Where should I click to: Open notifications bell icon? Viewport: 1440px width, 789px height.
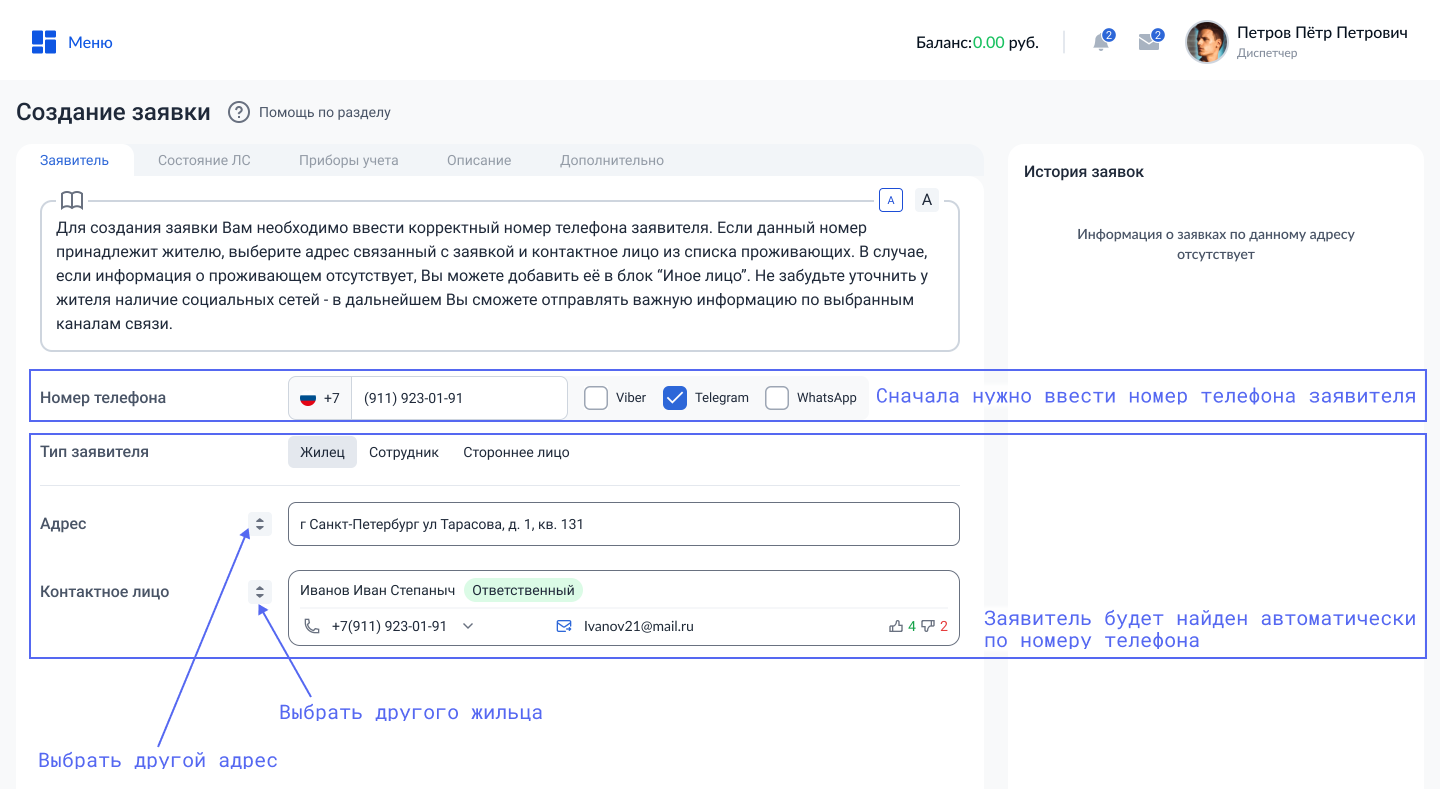tap(1101, 42)
